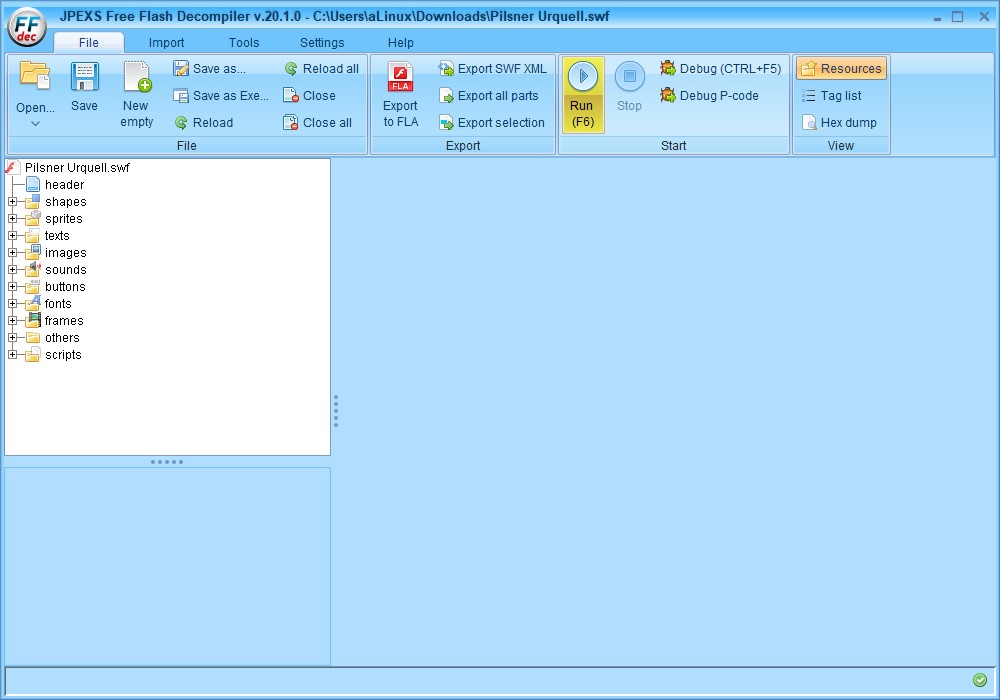This screenshot has height=700, width=1000.
Task: Click the header page icon
Action: coord(33,184)
